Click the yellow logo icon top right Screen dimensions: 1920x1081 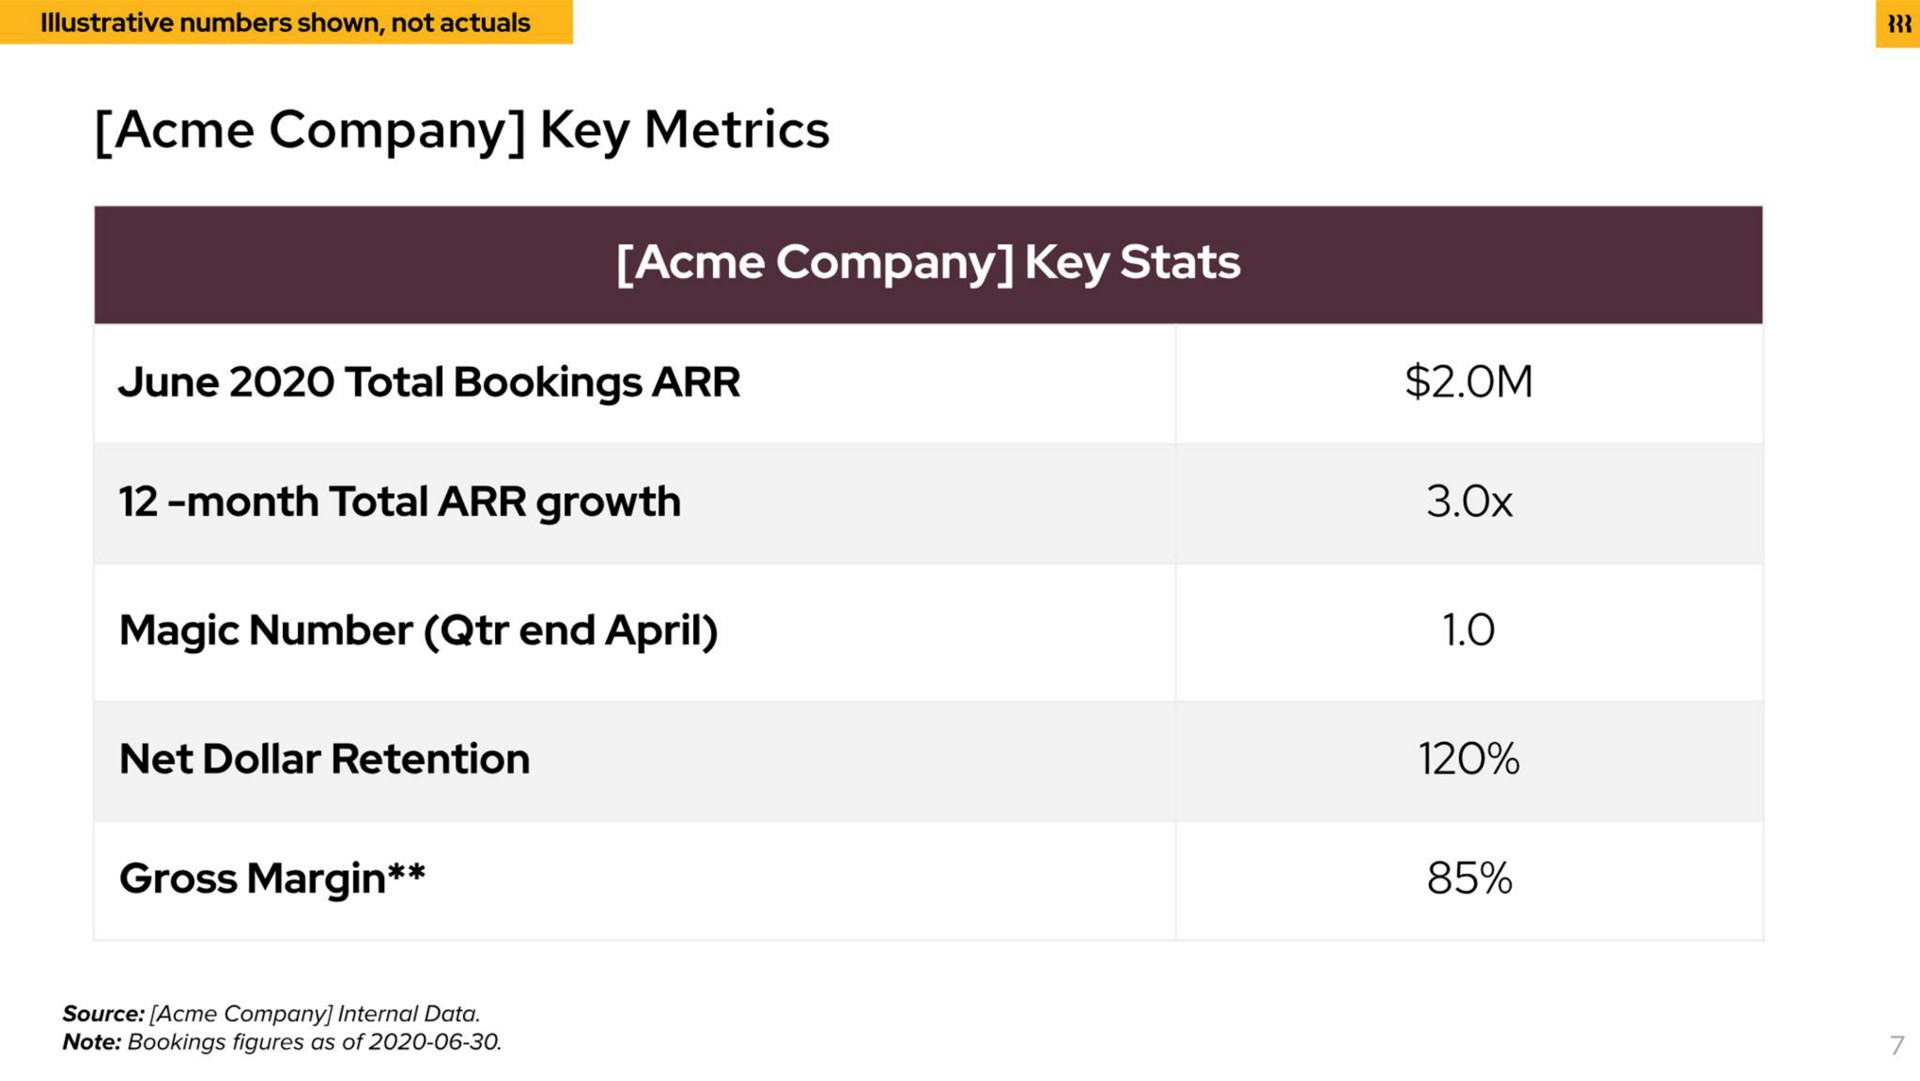click(1897, 24)
